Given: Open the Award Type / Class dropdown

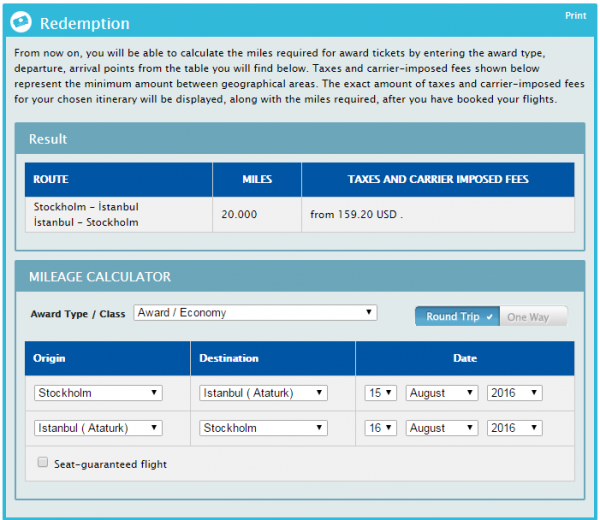Looking at the screenshot, I should 255,313.
